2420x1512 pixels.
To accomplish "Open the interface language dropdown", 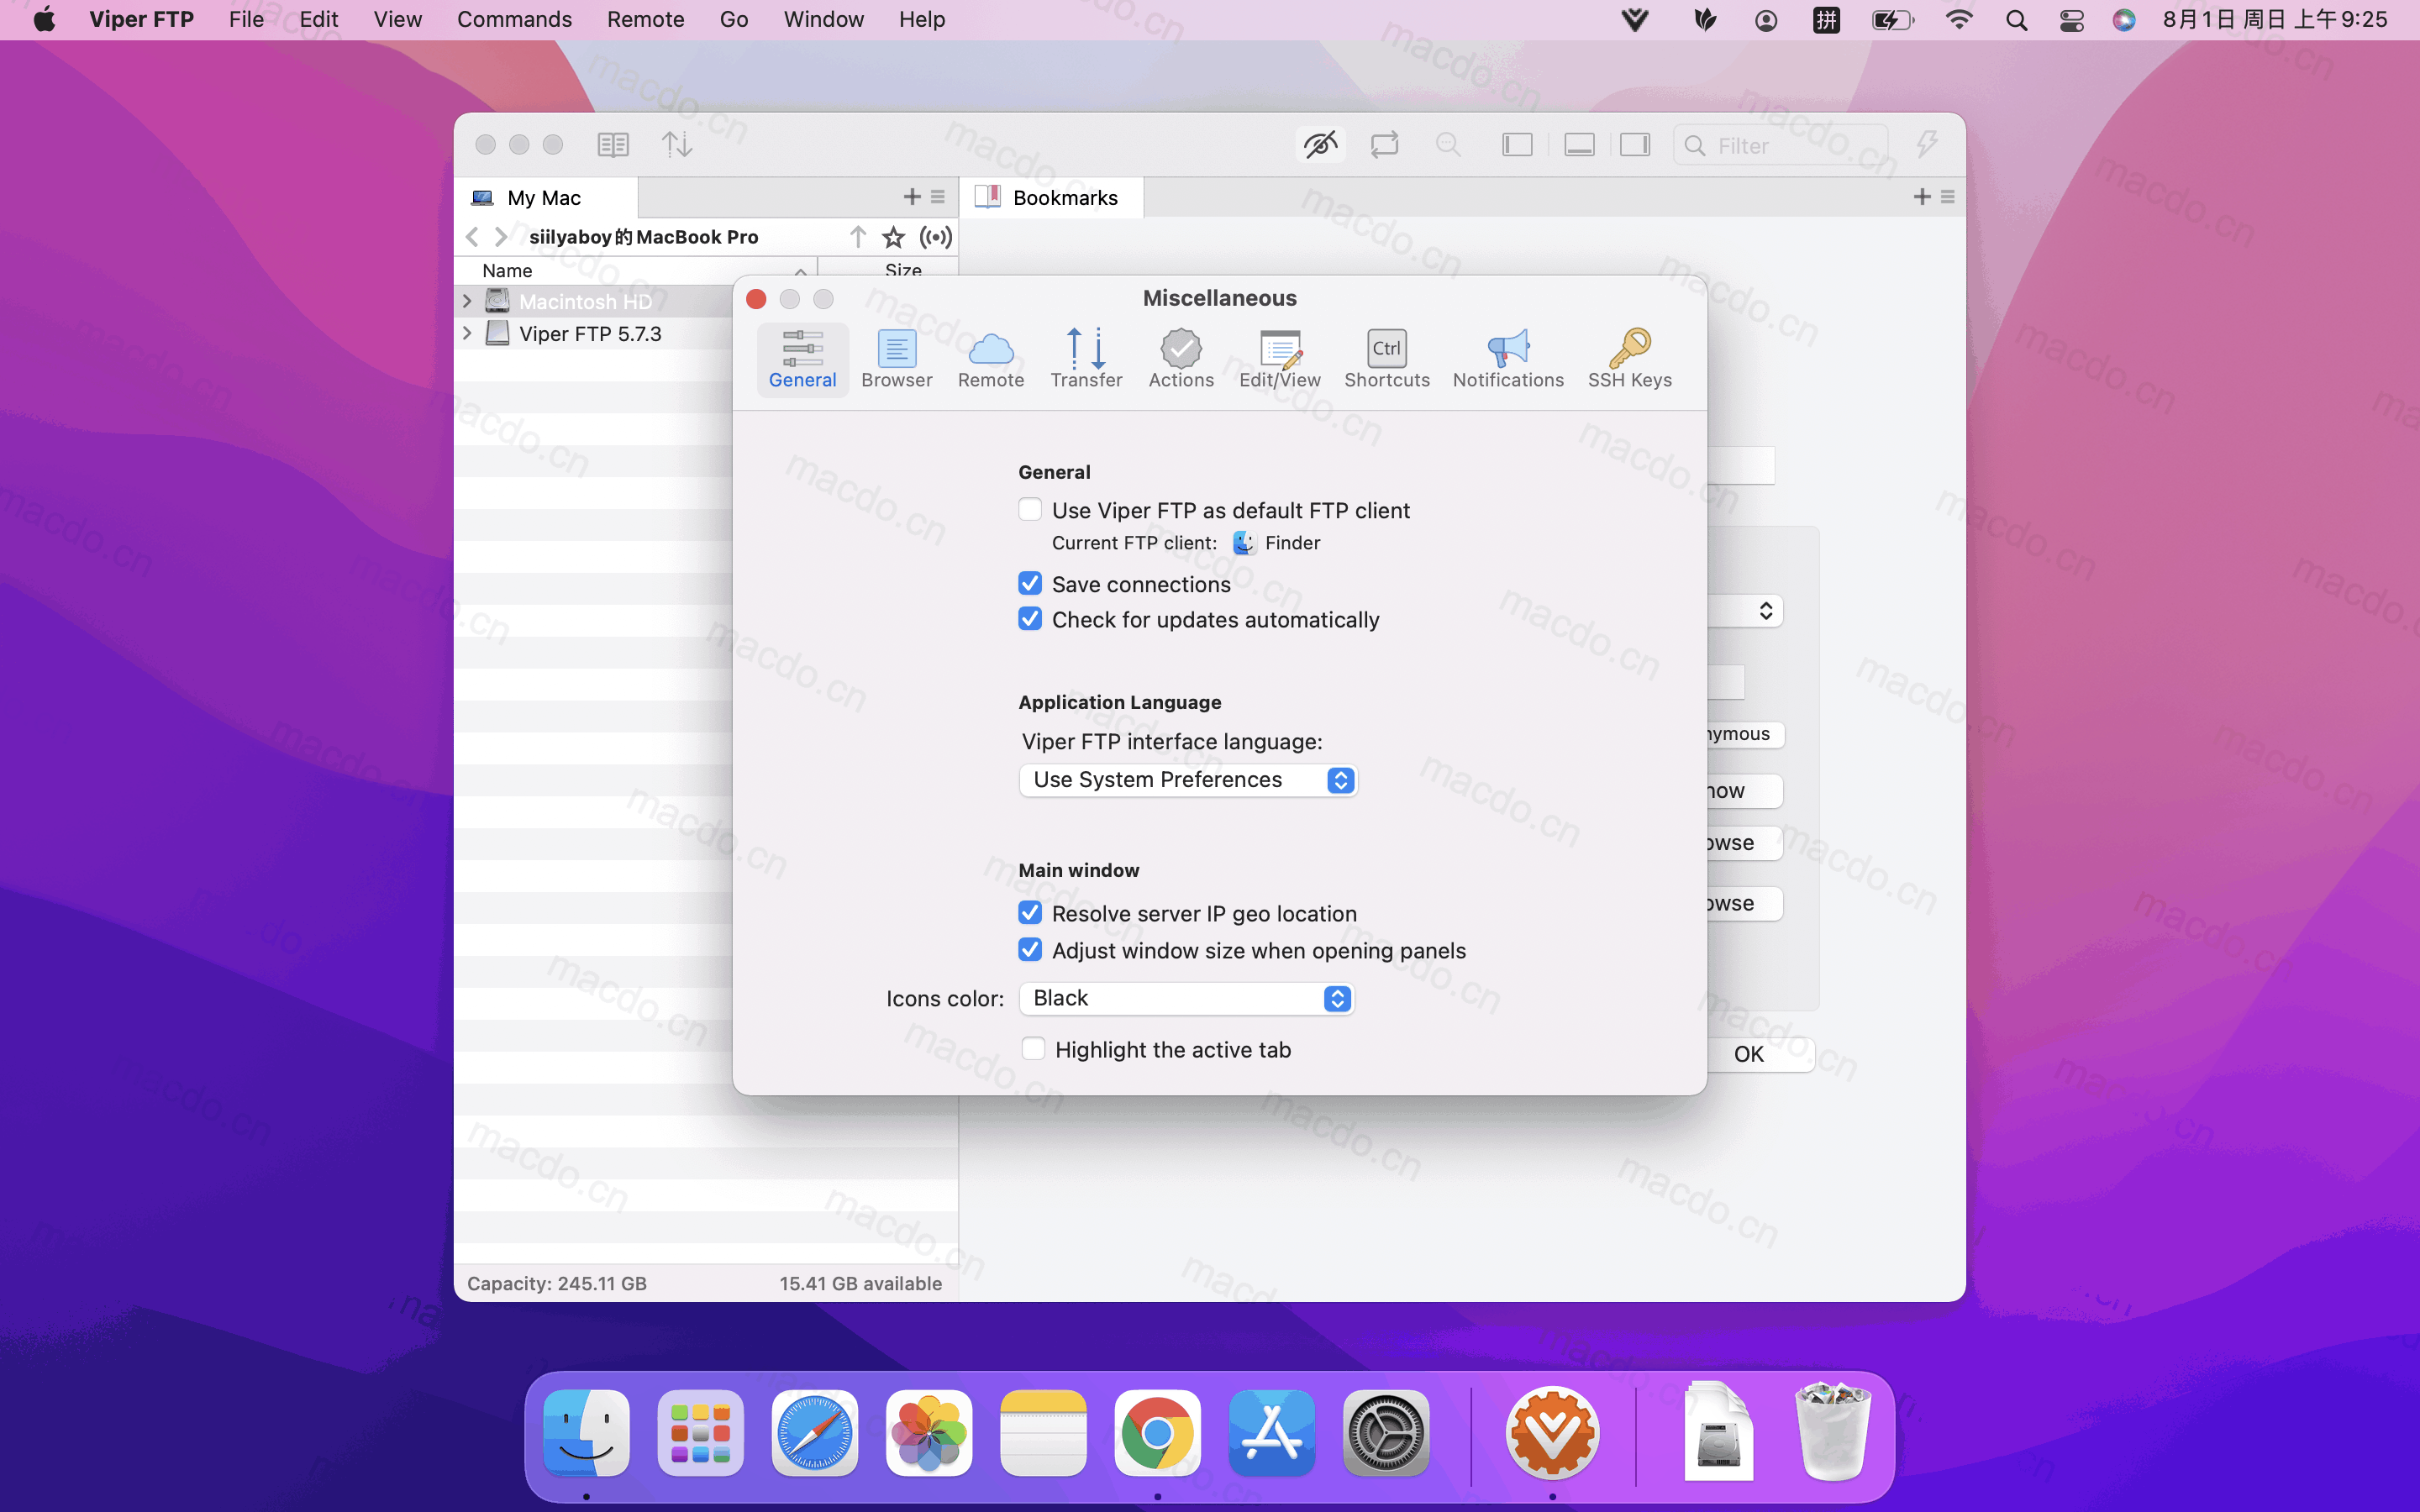I will (x=1188, y=780).
